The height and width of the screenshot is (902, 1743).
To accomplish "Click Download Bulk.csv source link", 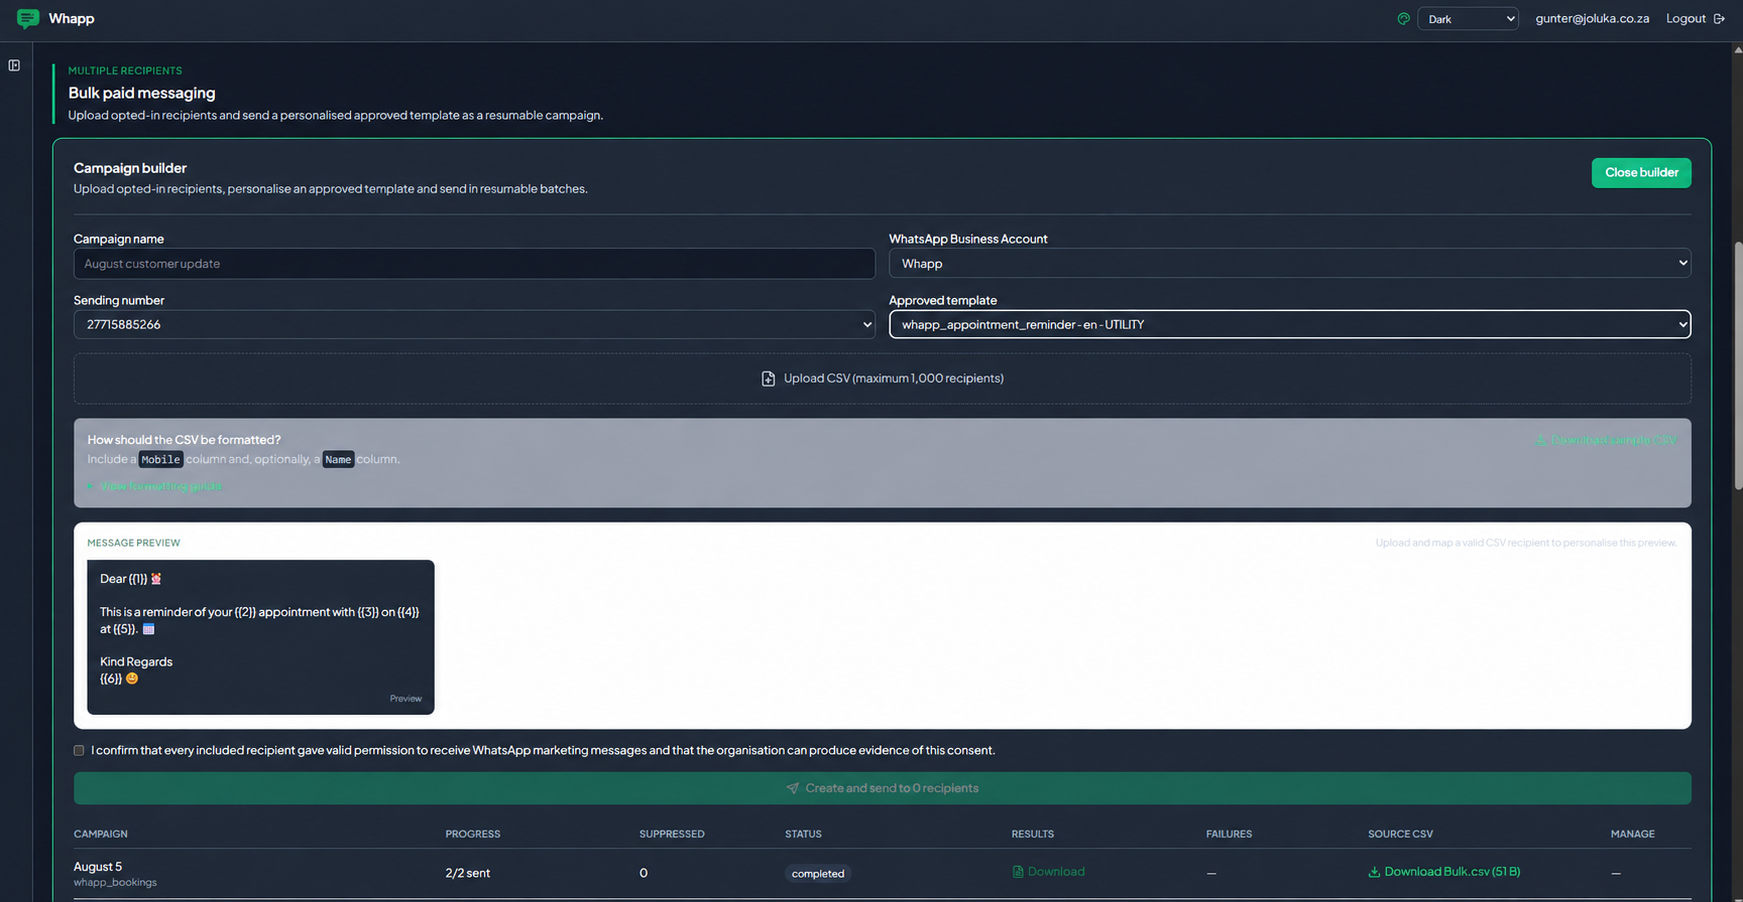I will (1444, 872).
